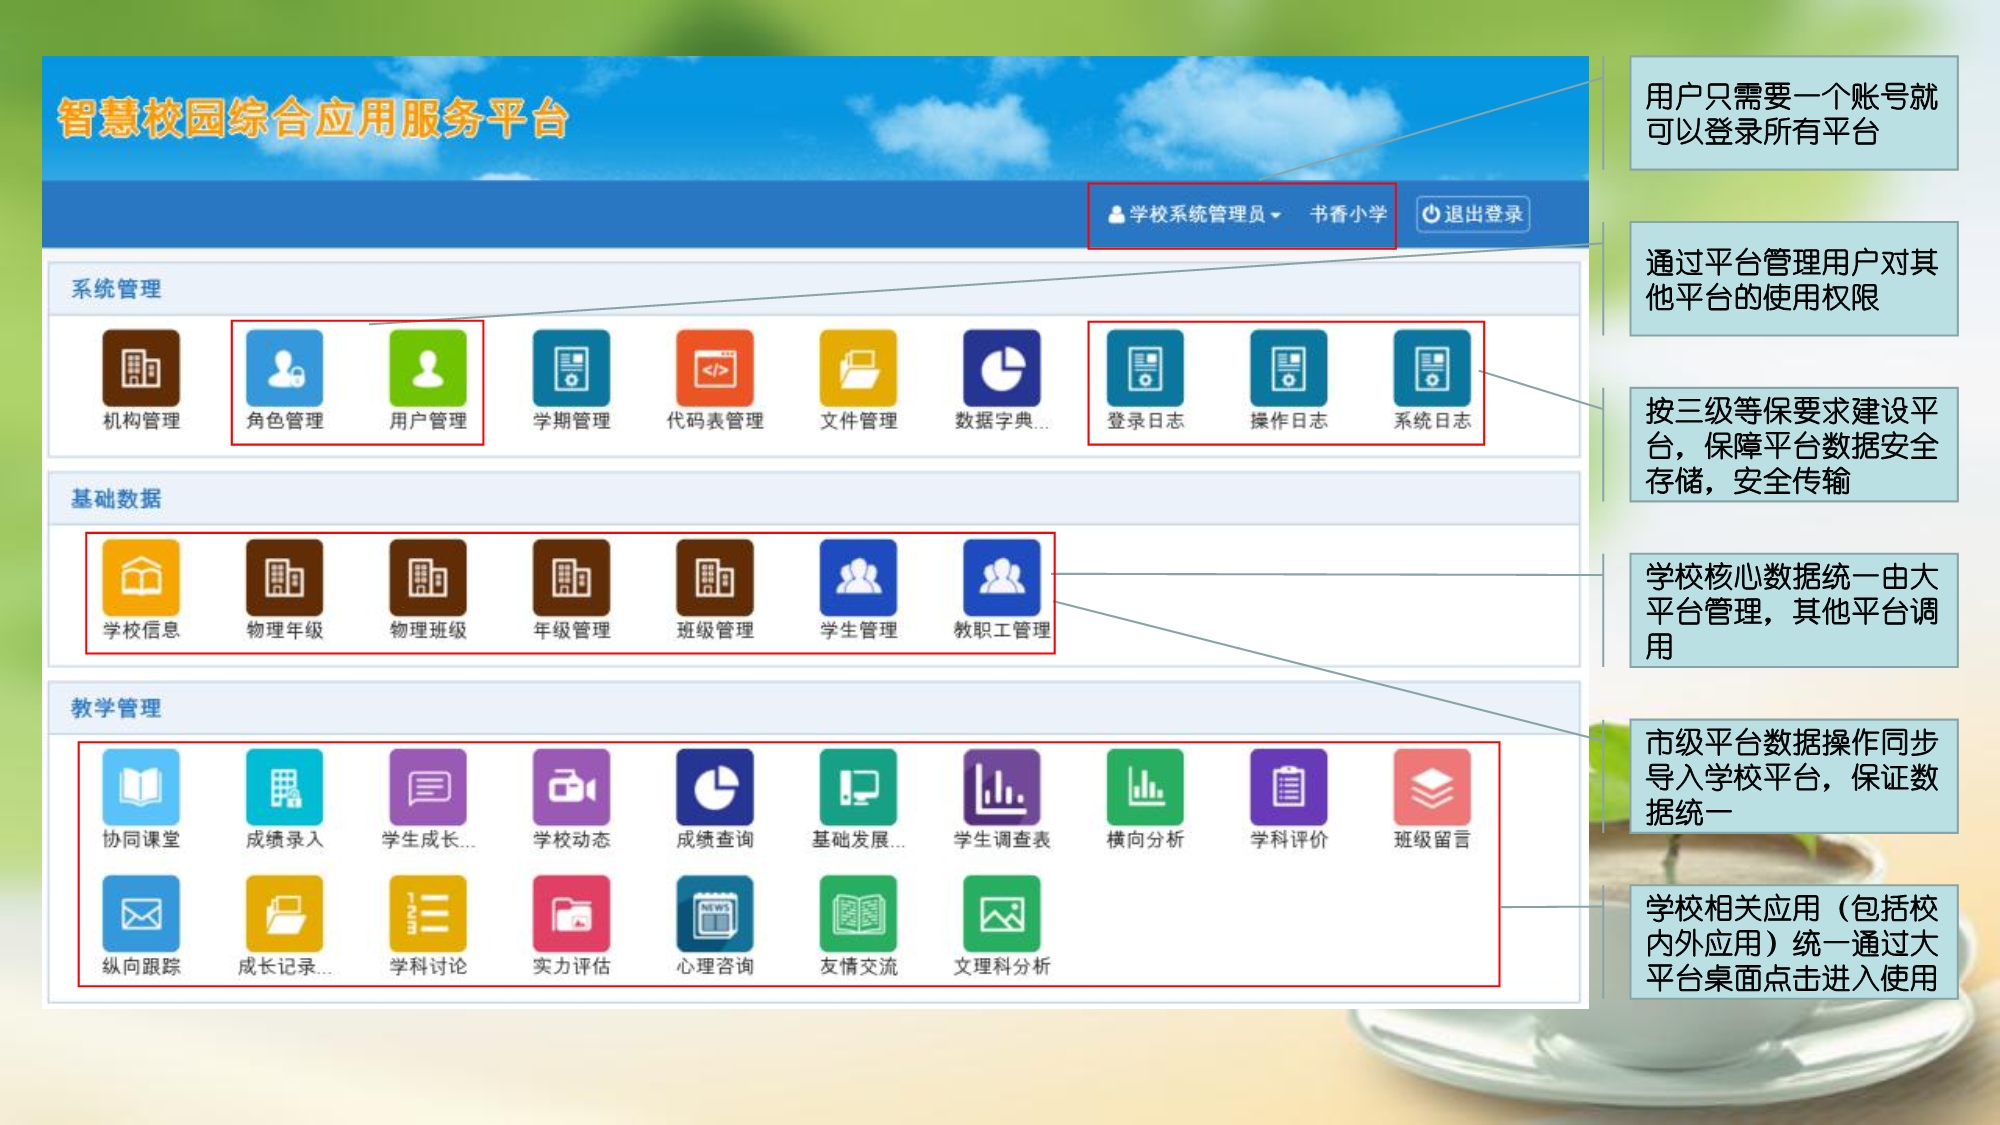This screenshot has width=2000, height=1125.
Task: Open the 纵向跟踪 envelope icon
Action: pos(141,914)
